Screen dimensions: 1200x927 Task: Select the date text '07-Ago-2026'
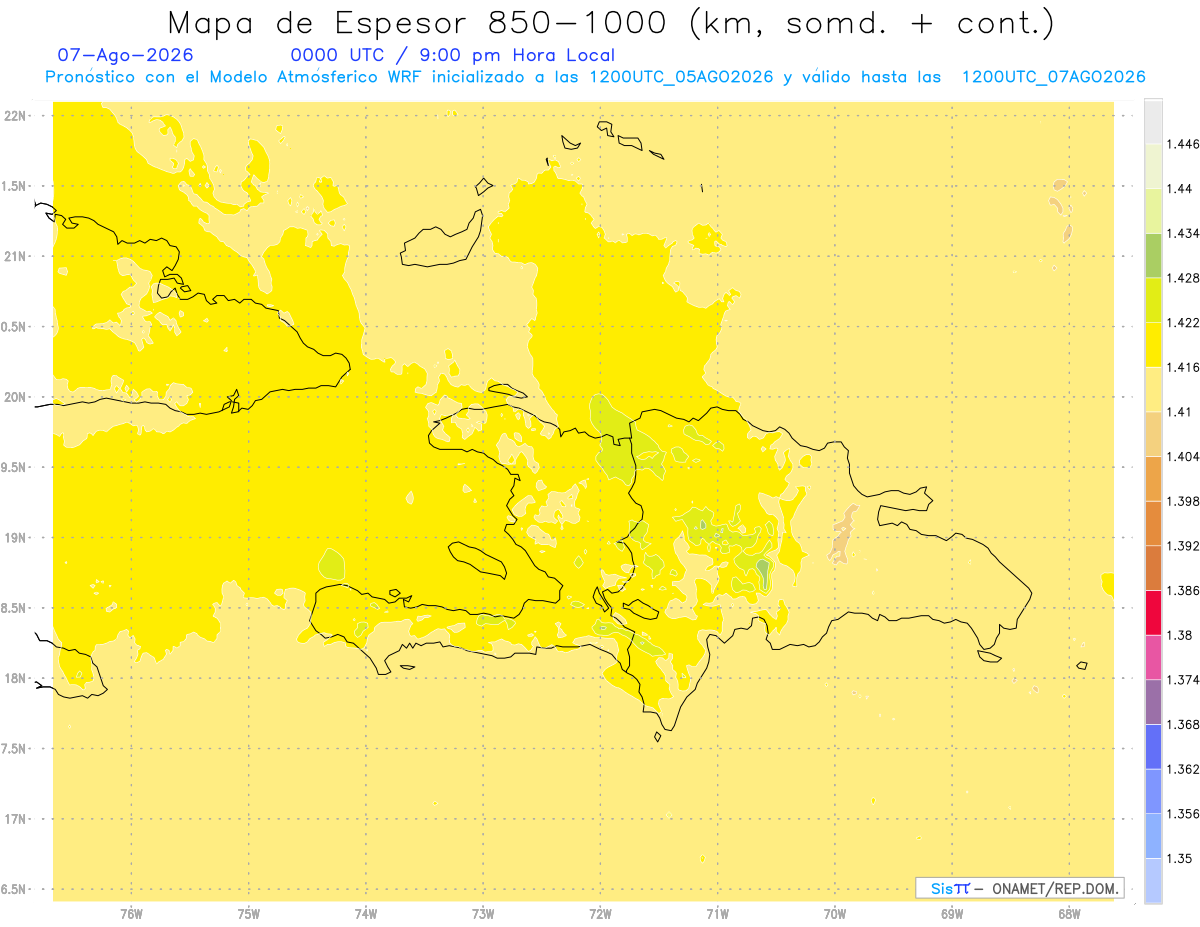pyautogui.click(x=125, y=56)
